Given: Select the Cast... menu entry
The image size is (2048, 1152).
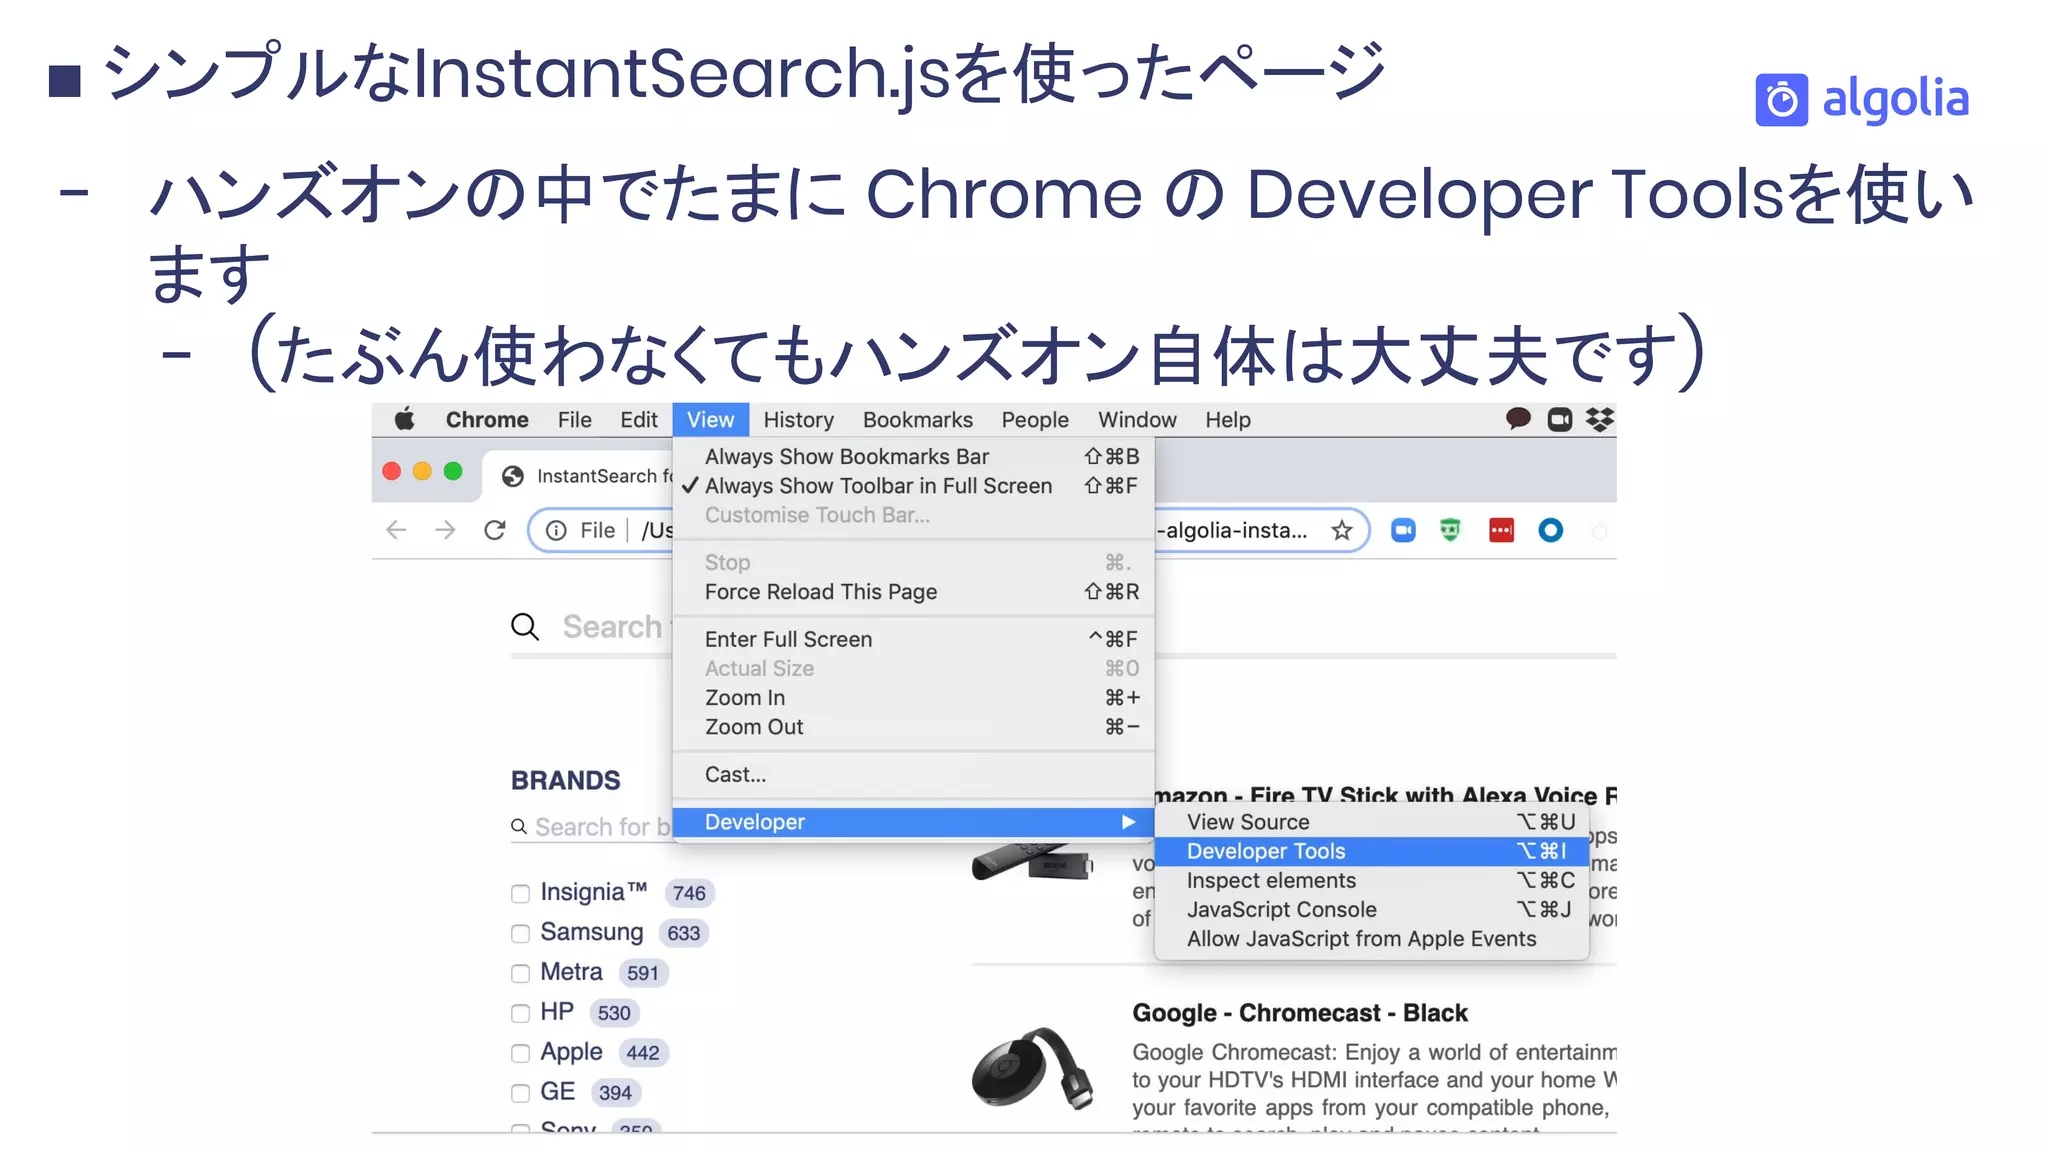Looking at the screenshot, I should [913, 774].
